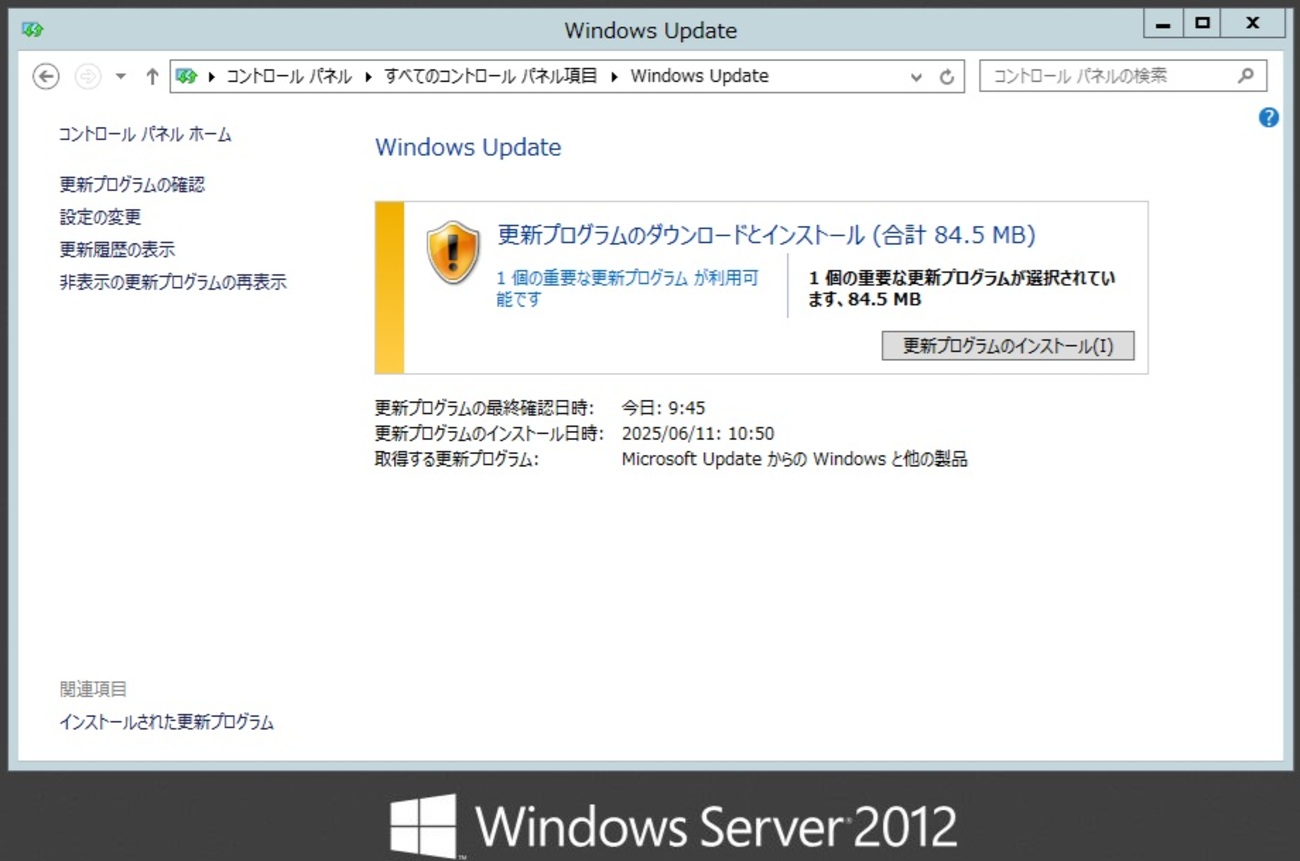Viewport: 1300px width, 861px height.
Task: Open help with the blue question mark
Action: pyautogui.click(x=1268, y=118)
